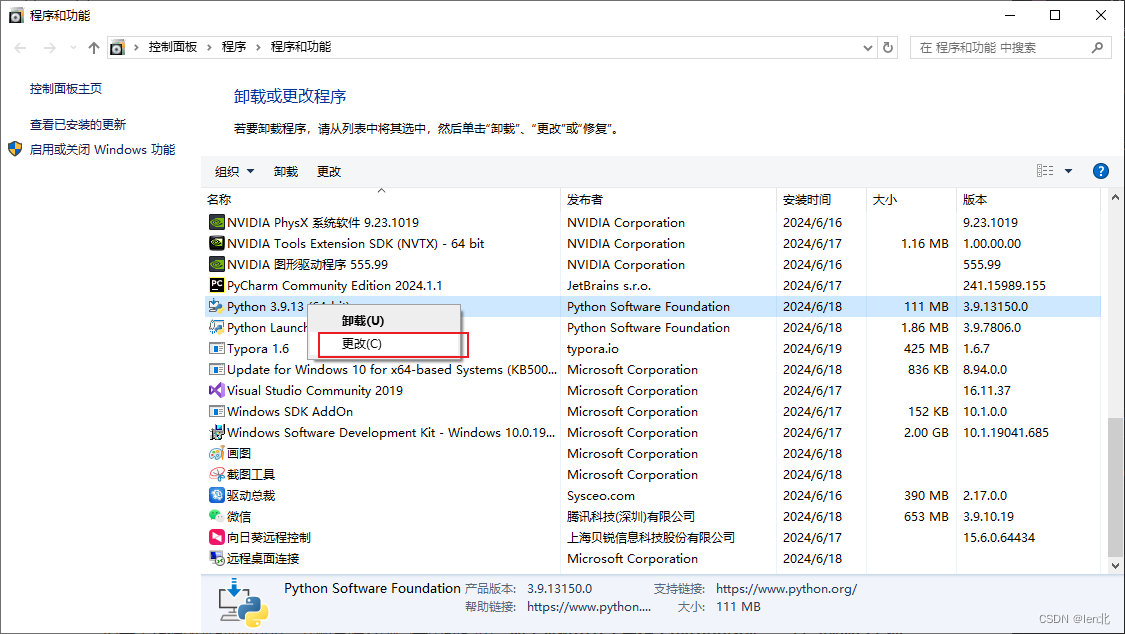Screen dimensions: 1125x634
Task: Click the 驱动总裁 icon
Action: 217,495
